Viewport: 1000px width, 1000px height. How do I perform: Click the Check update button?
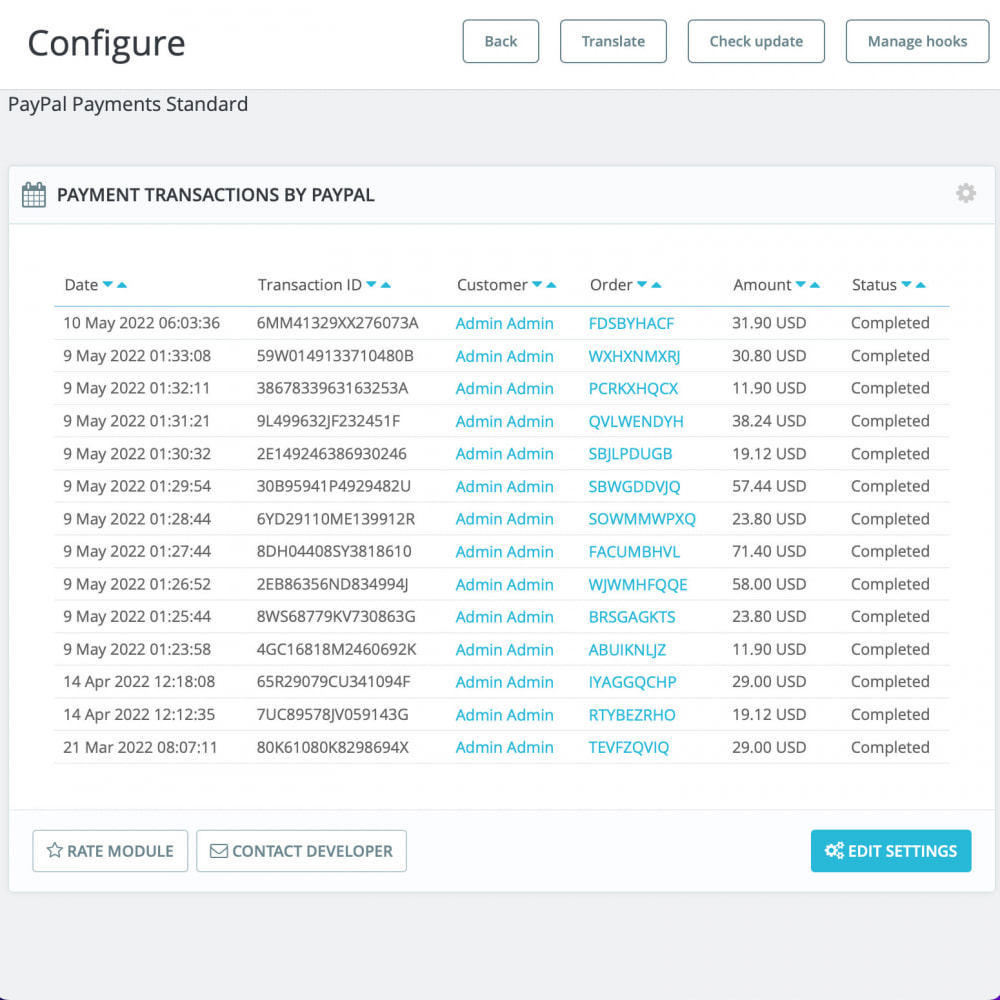point(756,41)
